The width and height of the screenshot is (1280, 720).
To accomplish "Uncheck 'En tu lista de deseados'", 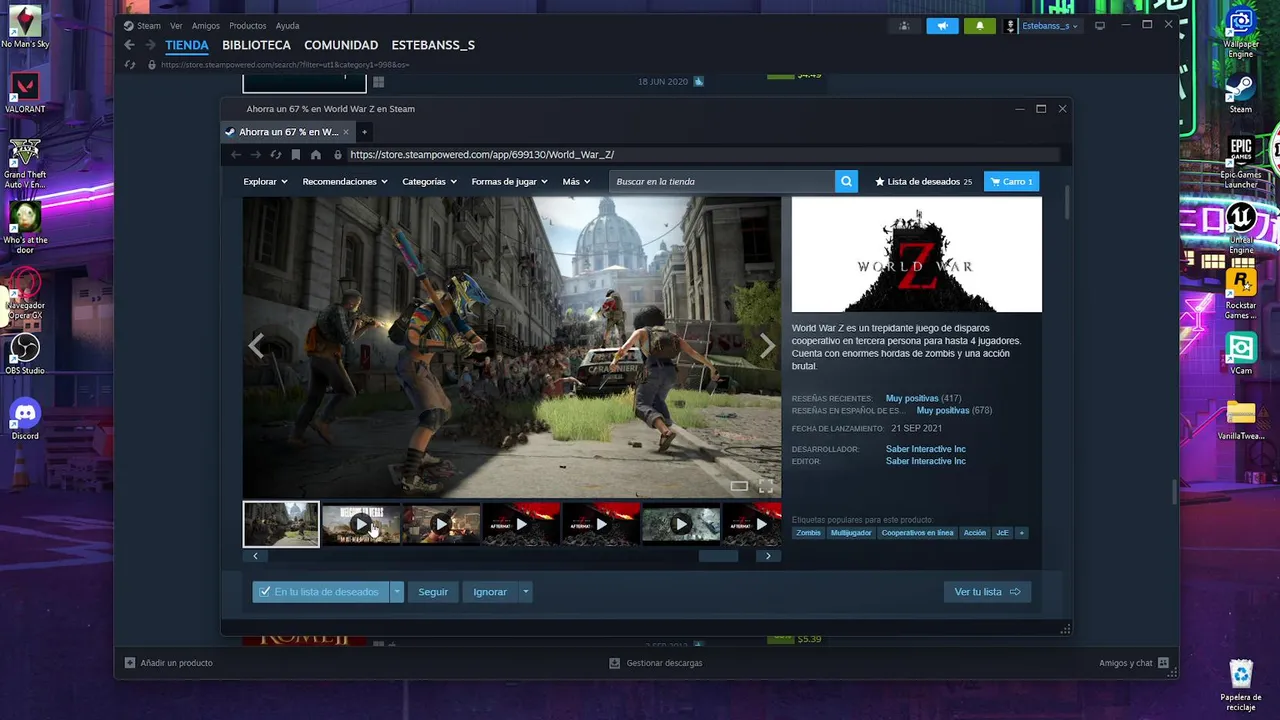I will tap(320, 592).
